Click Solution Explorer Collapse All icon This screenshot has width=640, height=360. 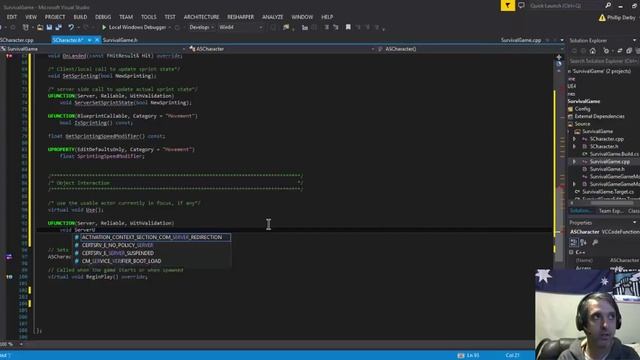tap(629, 51)
